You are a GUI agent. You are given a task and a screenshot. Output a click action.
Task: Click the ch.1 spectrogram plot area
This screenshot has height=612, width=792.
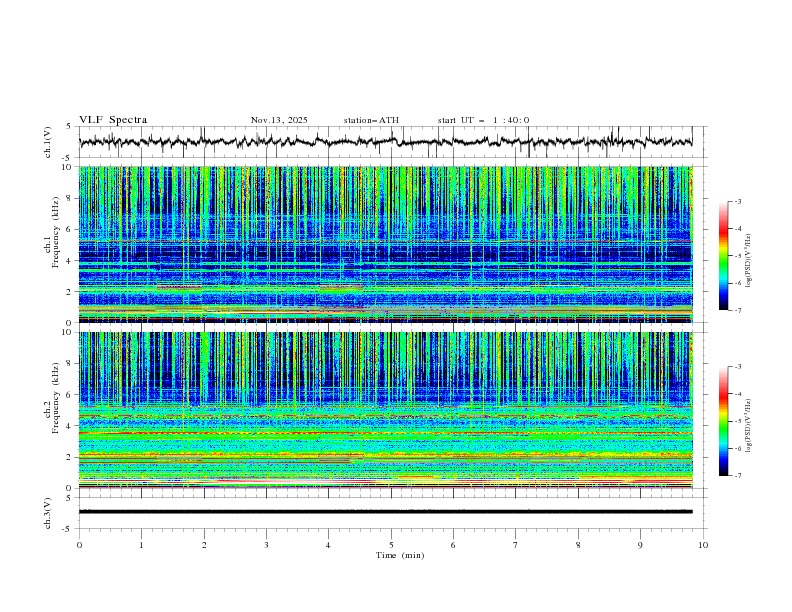[385, 244]
